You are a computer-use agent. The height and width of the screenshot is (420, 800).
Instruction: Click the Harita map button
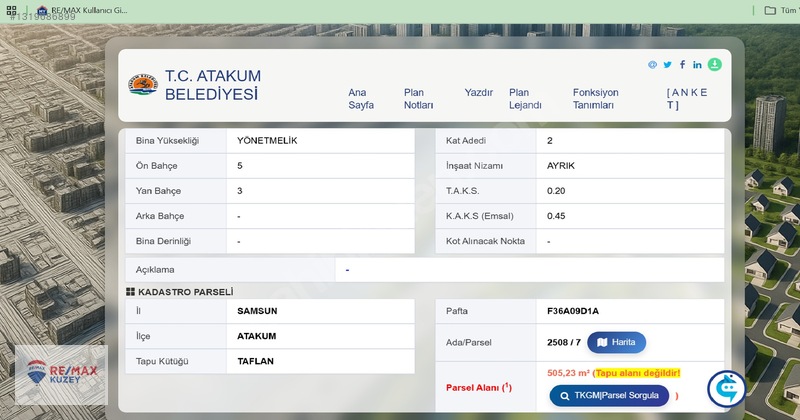tap(616, 342)
